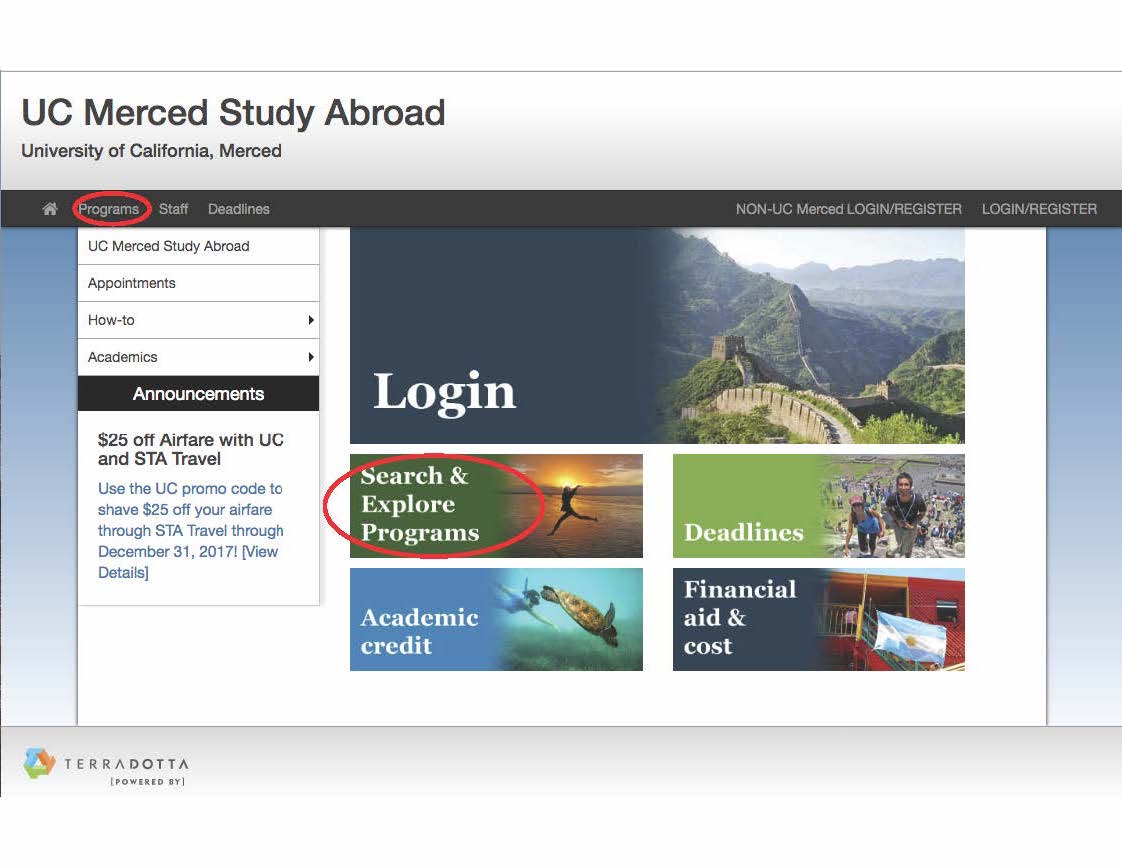Select the How-to sidebar menu item
Image resolution: width=1122 pixels, height=867 pixels.
(x=198, y=320)
